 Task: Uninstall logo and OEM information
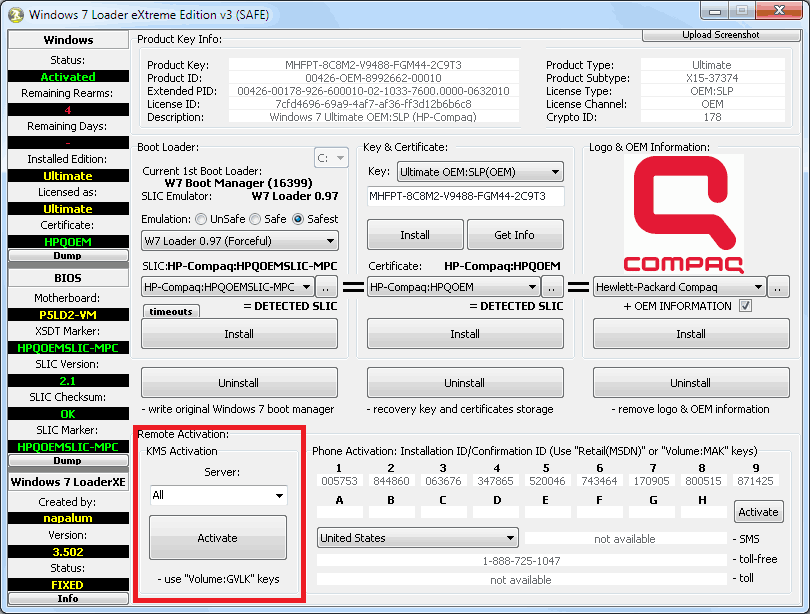coord(691,383)
